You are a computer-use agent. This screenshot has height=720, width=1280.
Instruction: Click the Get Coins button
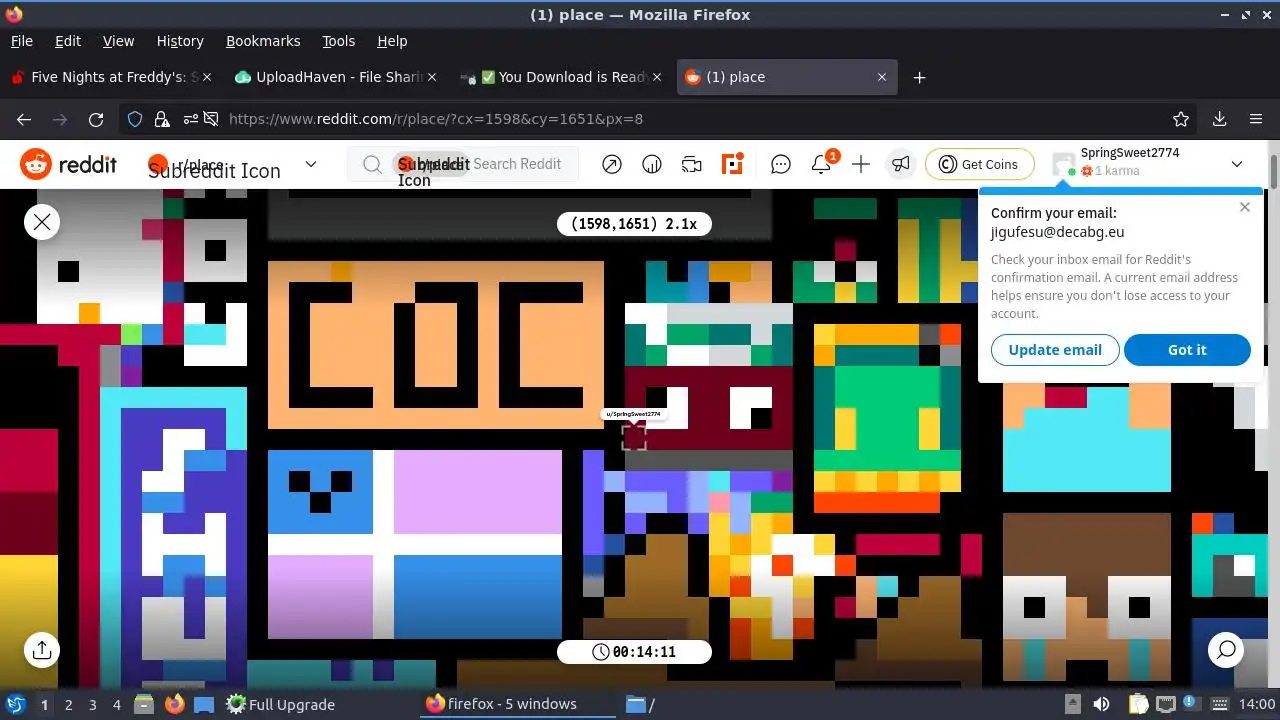coord(979,164)
